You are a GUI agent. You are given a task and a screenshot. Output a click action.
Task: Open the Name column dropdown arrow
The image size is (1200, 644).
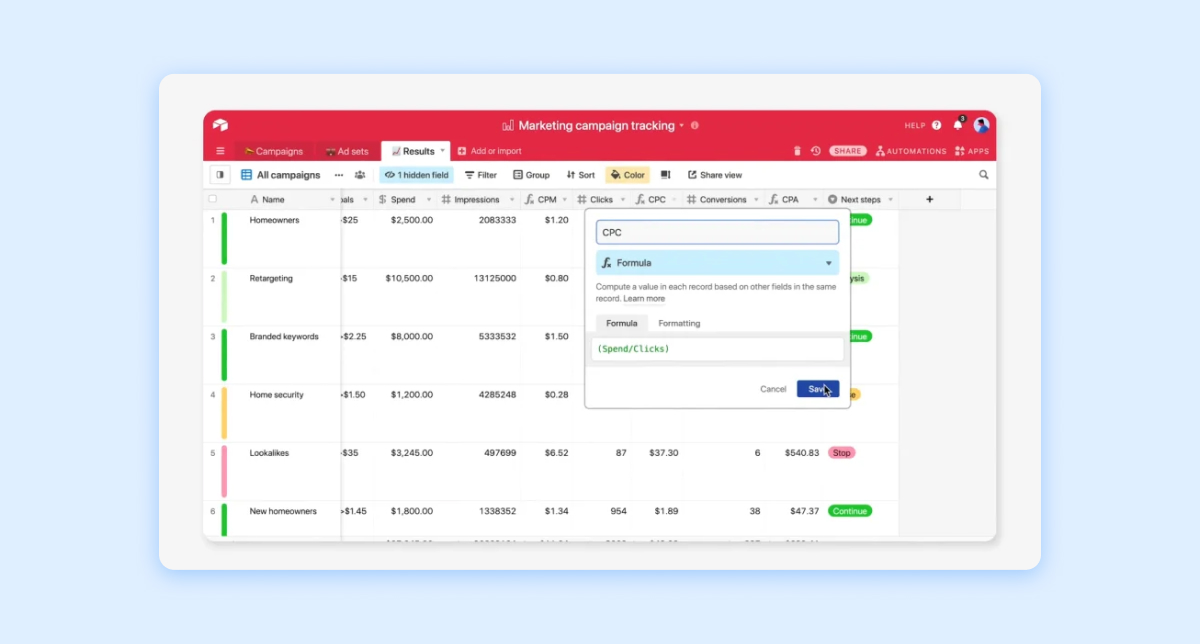click(332, 200)
